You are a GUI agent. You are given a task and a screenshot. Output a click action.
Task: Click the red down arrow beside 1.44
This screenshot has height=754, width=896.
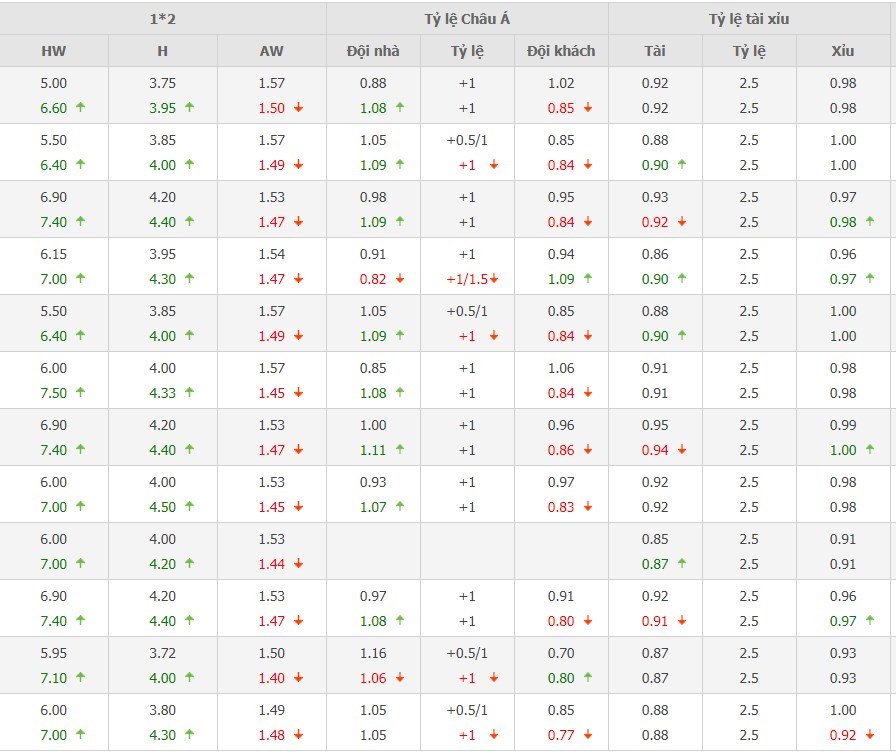[x=298, y=564]
